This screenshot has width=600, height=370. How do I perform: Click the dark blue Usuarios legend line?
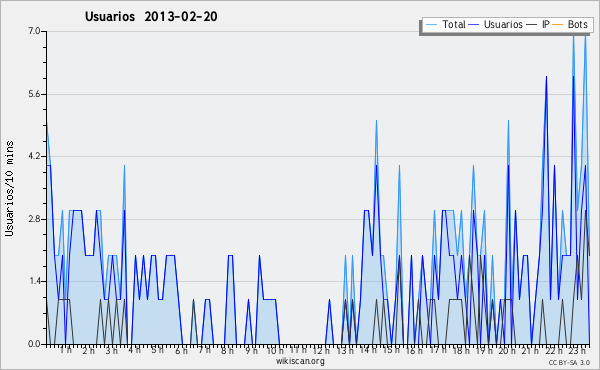tap(474, 25)
